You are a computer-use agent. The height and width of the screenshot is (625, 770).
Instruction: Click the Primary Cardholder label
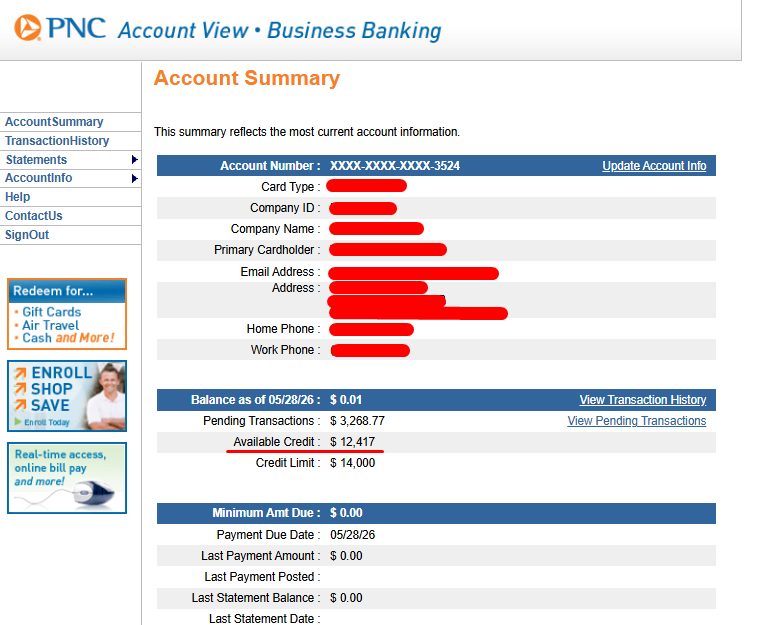[x=267, y=250]
